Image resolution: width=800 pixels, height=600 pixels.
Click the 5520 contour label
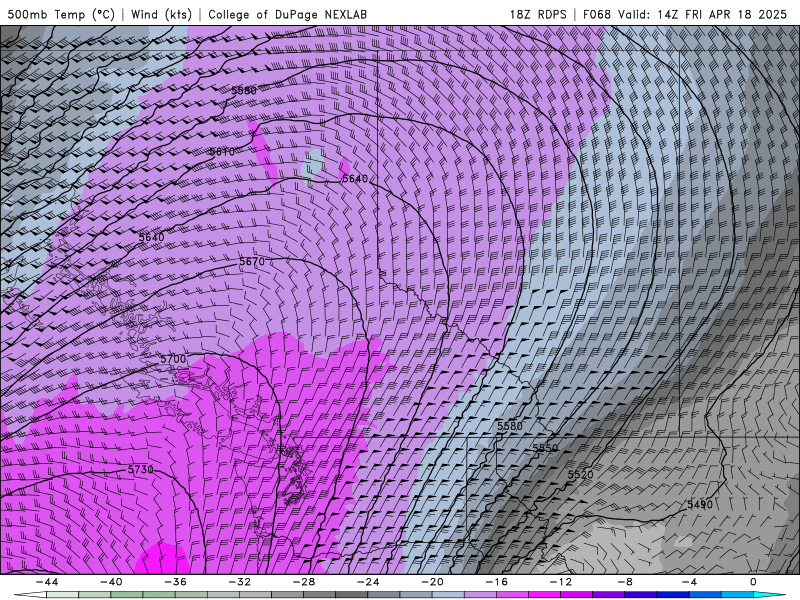click(581, 474)
